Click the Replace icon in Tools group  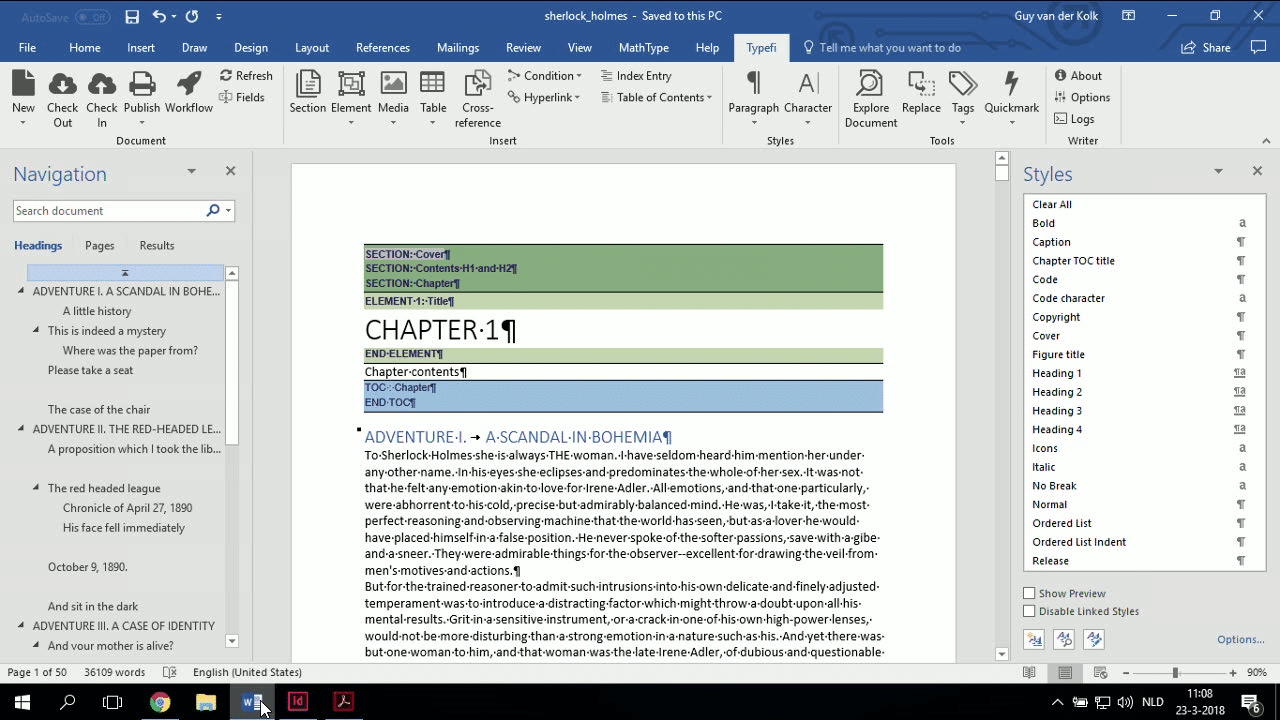(921, 84)
